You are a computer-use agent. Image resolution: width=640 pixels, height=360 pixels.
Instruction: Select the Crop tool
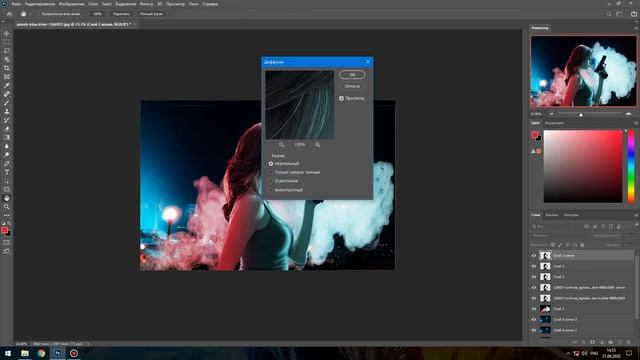(x=7, y=68)
